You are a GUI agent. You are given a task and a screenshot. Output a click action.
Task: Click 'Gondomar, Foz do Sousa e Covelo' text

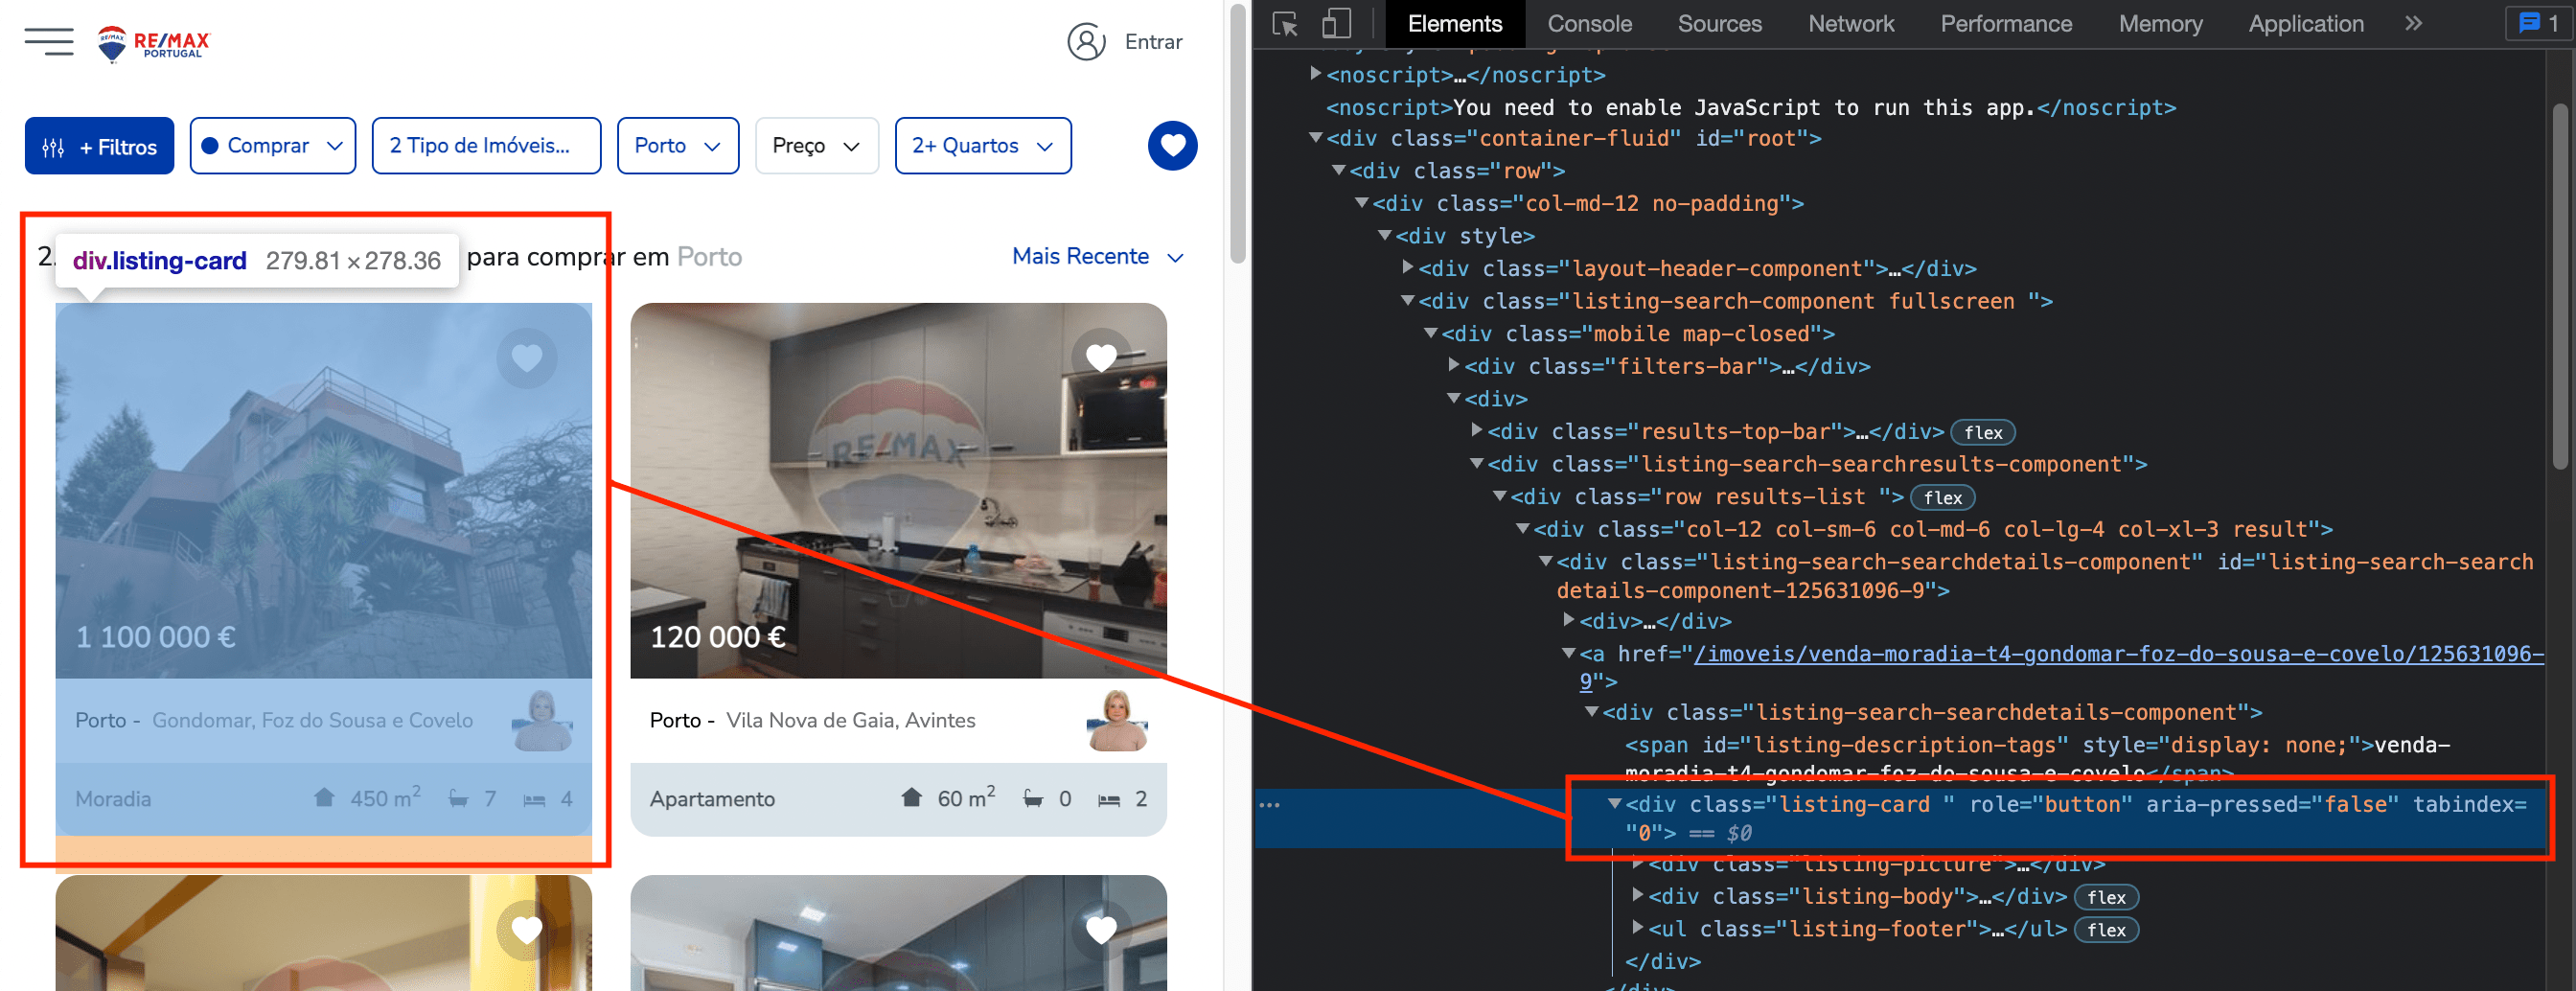[x=312, y=720]
